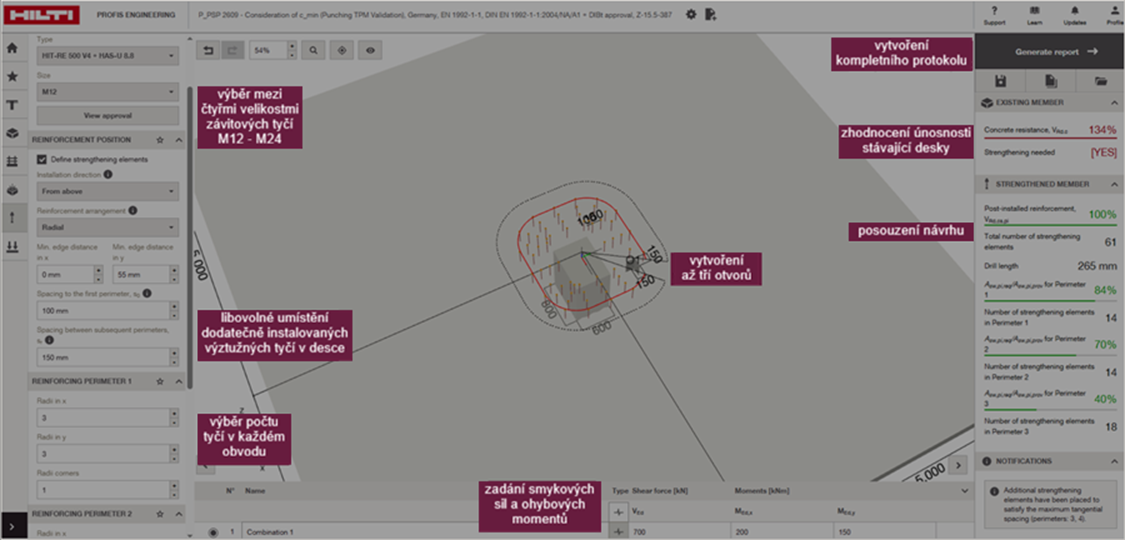Increase Min. edge distance in x

point(98,270)
